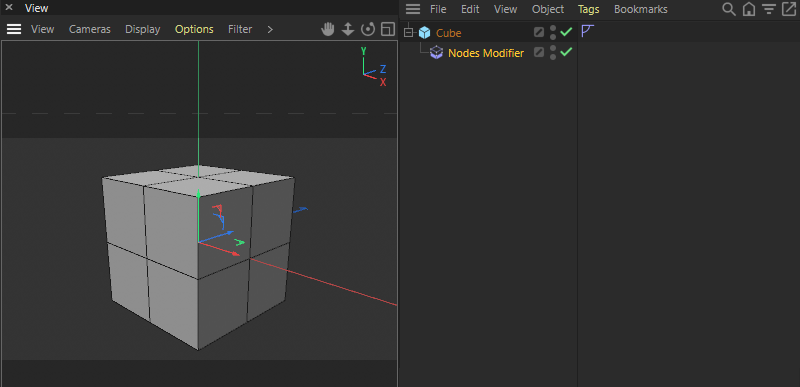Image resolution: width=800 pixels, height=387 pixels.
Task: Open the Object Manager View menu
Action: coord(506,9)
